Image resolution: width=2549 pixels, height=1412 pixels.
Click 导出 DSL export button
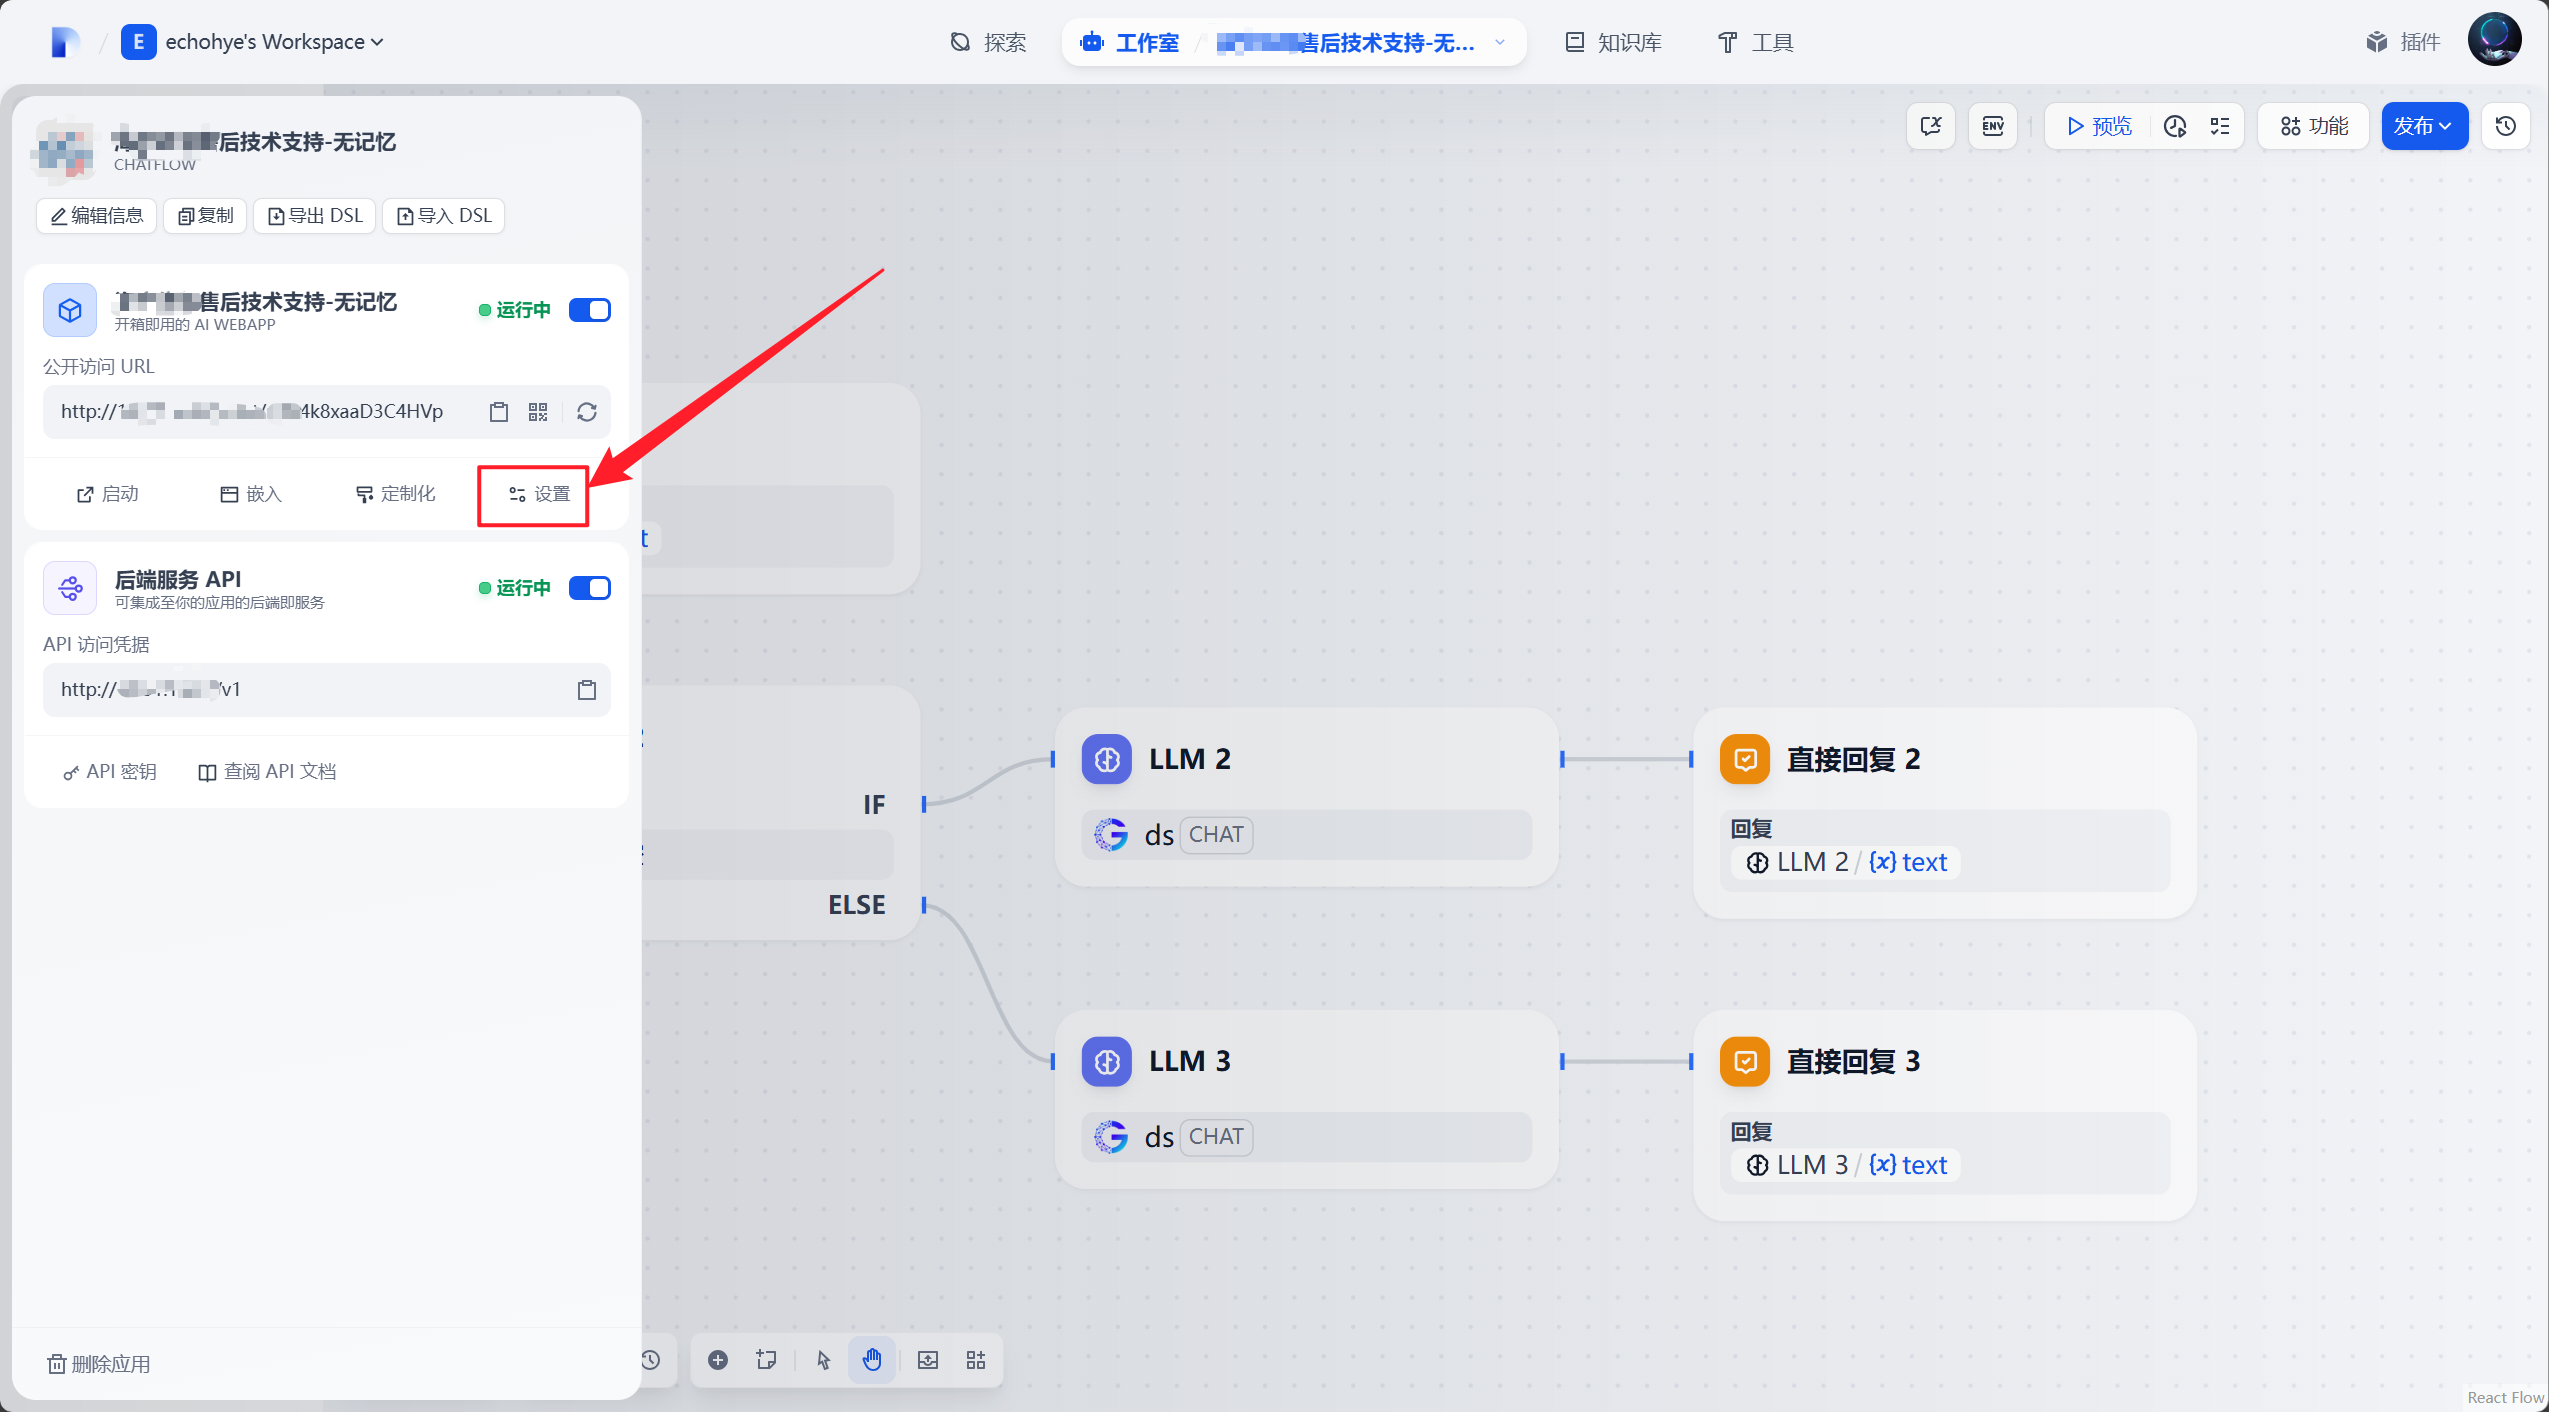point(315,216)
